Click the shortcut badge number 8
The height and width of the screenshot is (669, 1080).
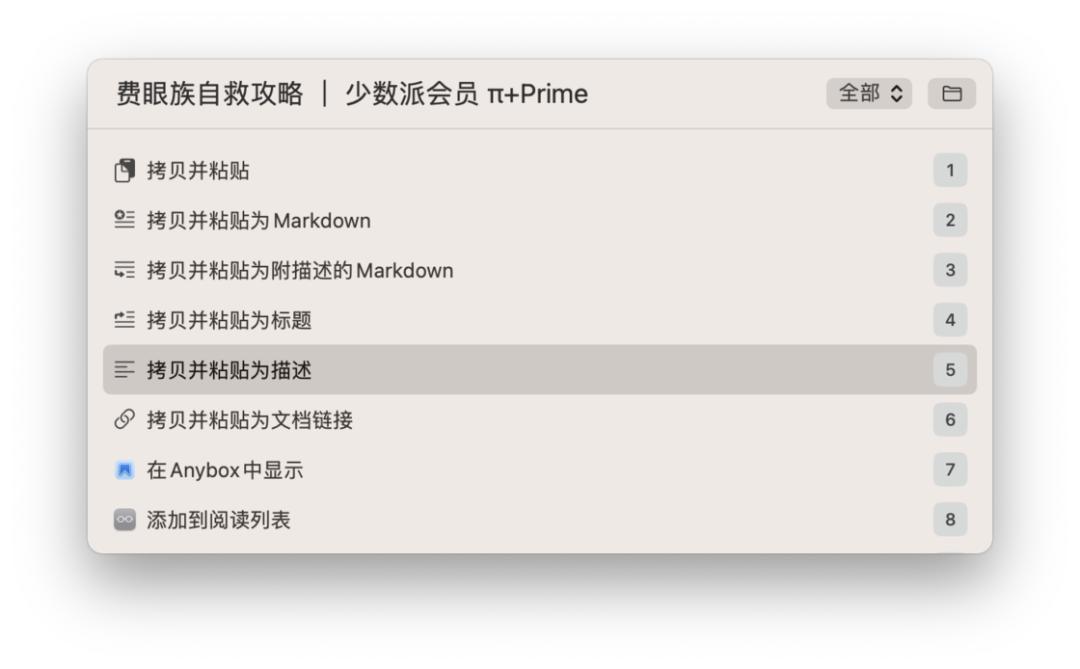(950, 519)
